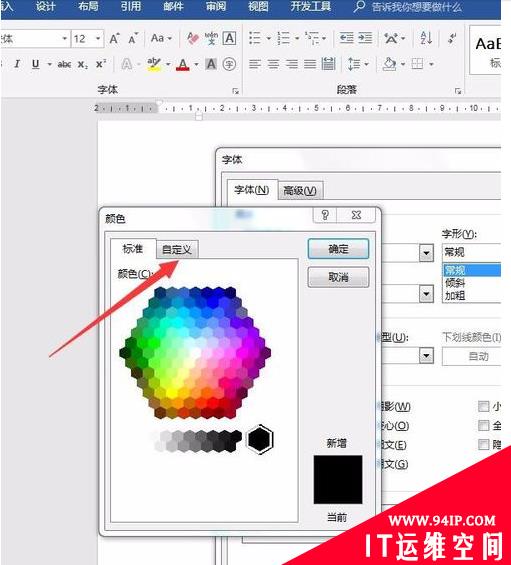Toggle the second effects checkbox (全)
511x565 pixels.
pyautogui.click(x=483, y=426)
